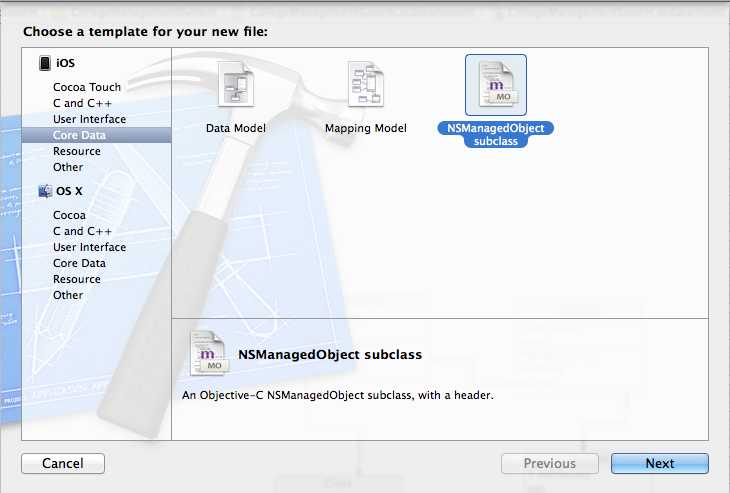Click the NSManagedObject icon in description pane
The height and width of the screenshot is (493, 730).
point(209,353)
